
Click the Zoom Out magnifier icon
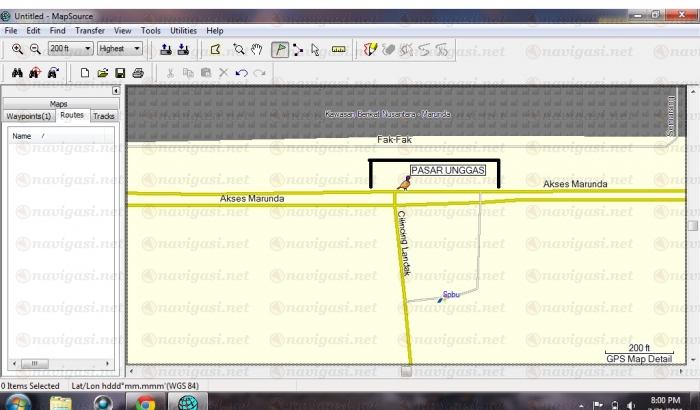(35, 48)
